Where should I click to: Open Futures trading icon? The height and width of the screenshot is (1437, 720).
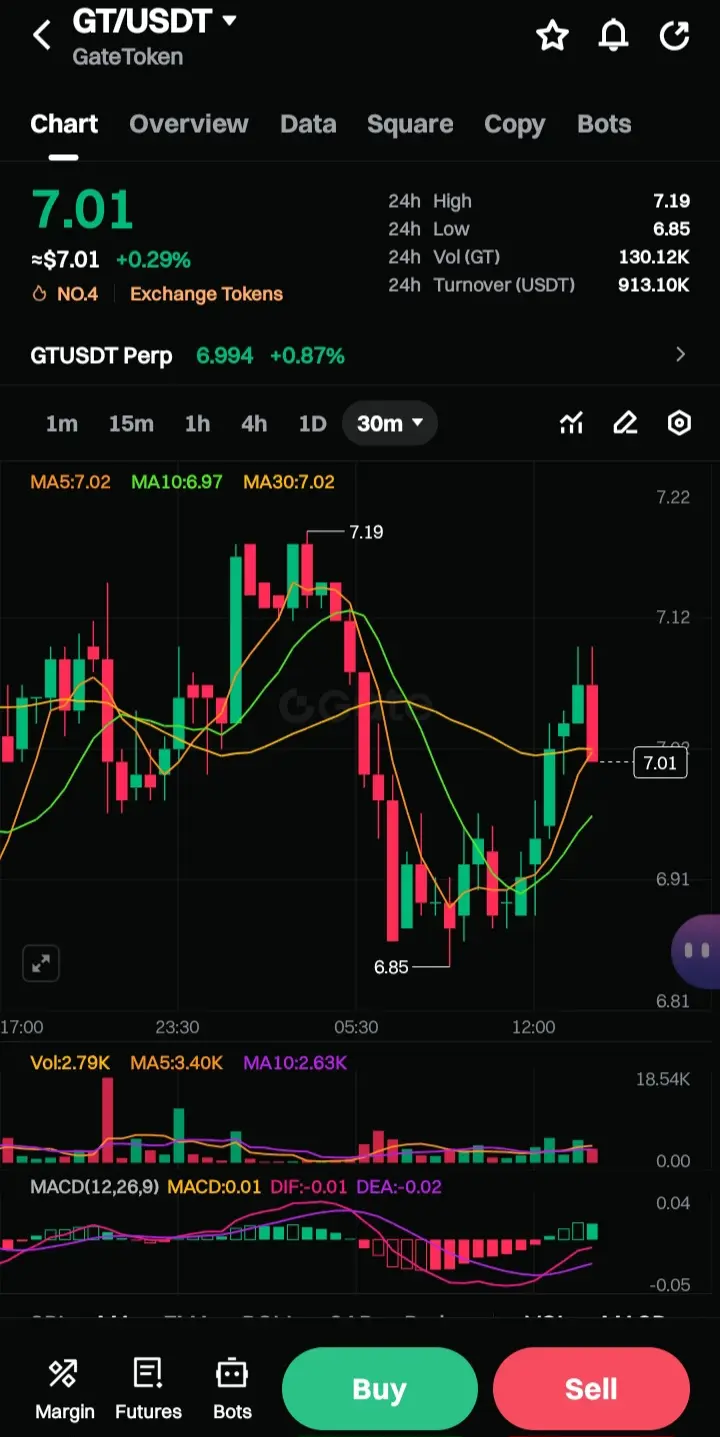pos(148,1389)
